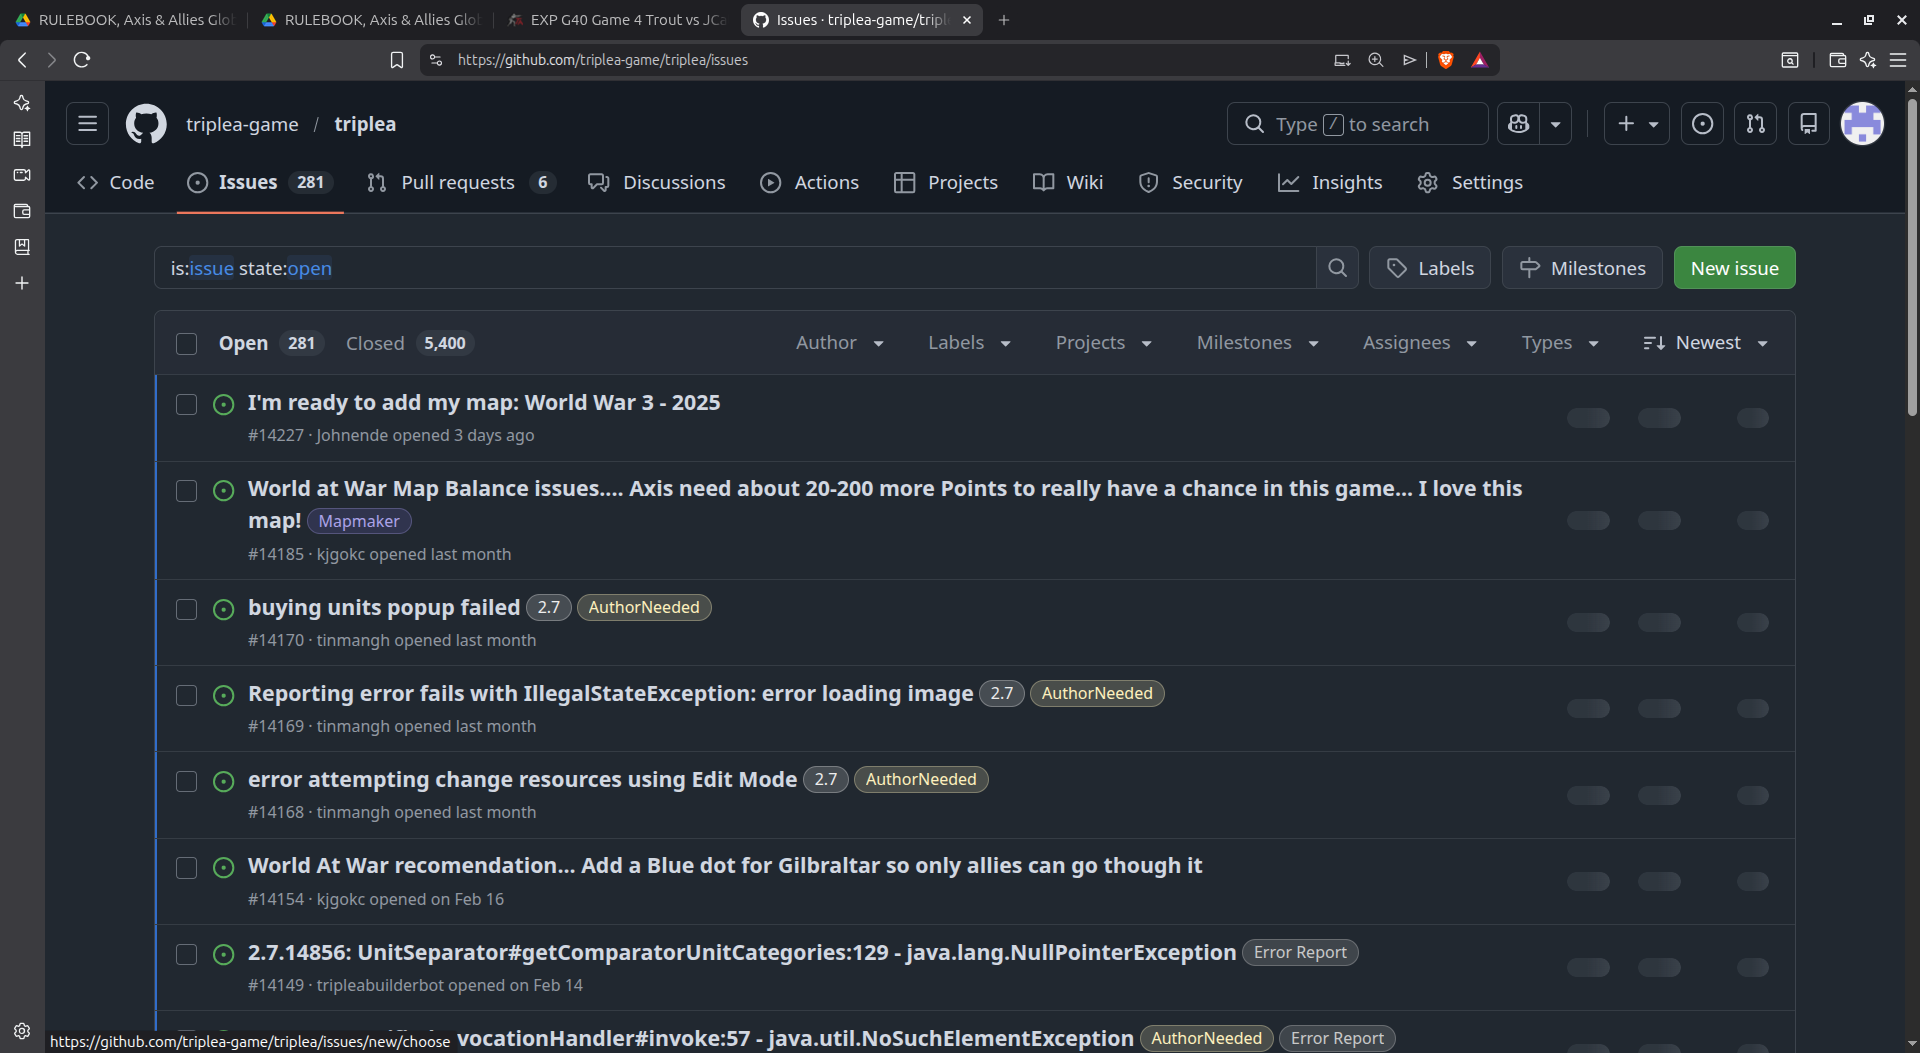Viewport: 1920px width, 1053px height.
Task: Open your GitHub notifications inbox
Action: click(x=1808, y=123)
